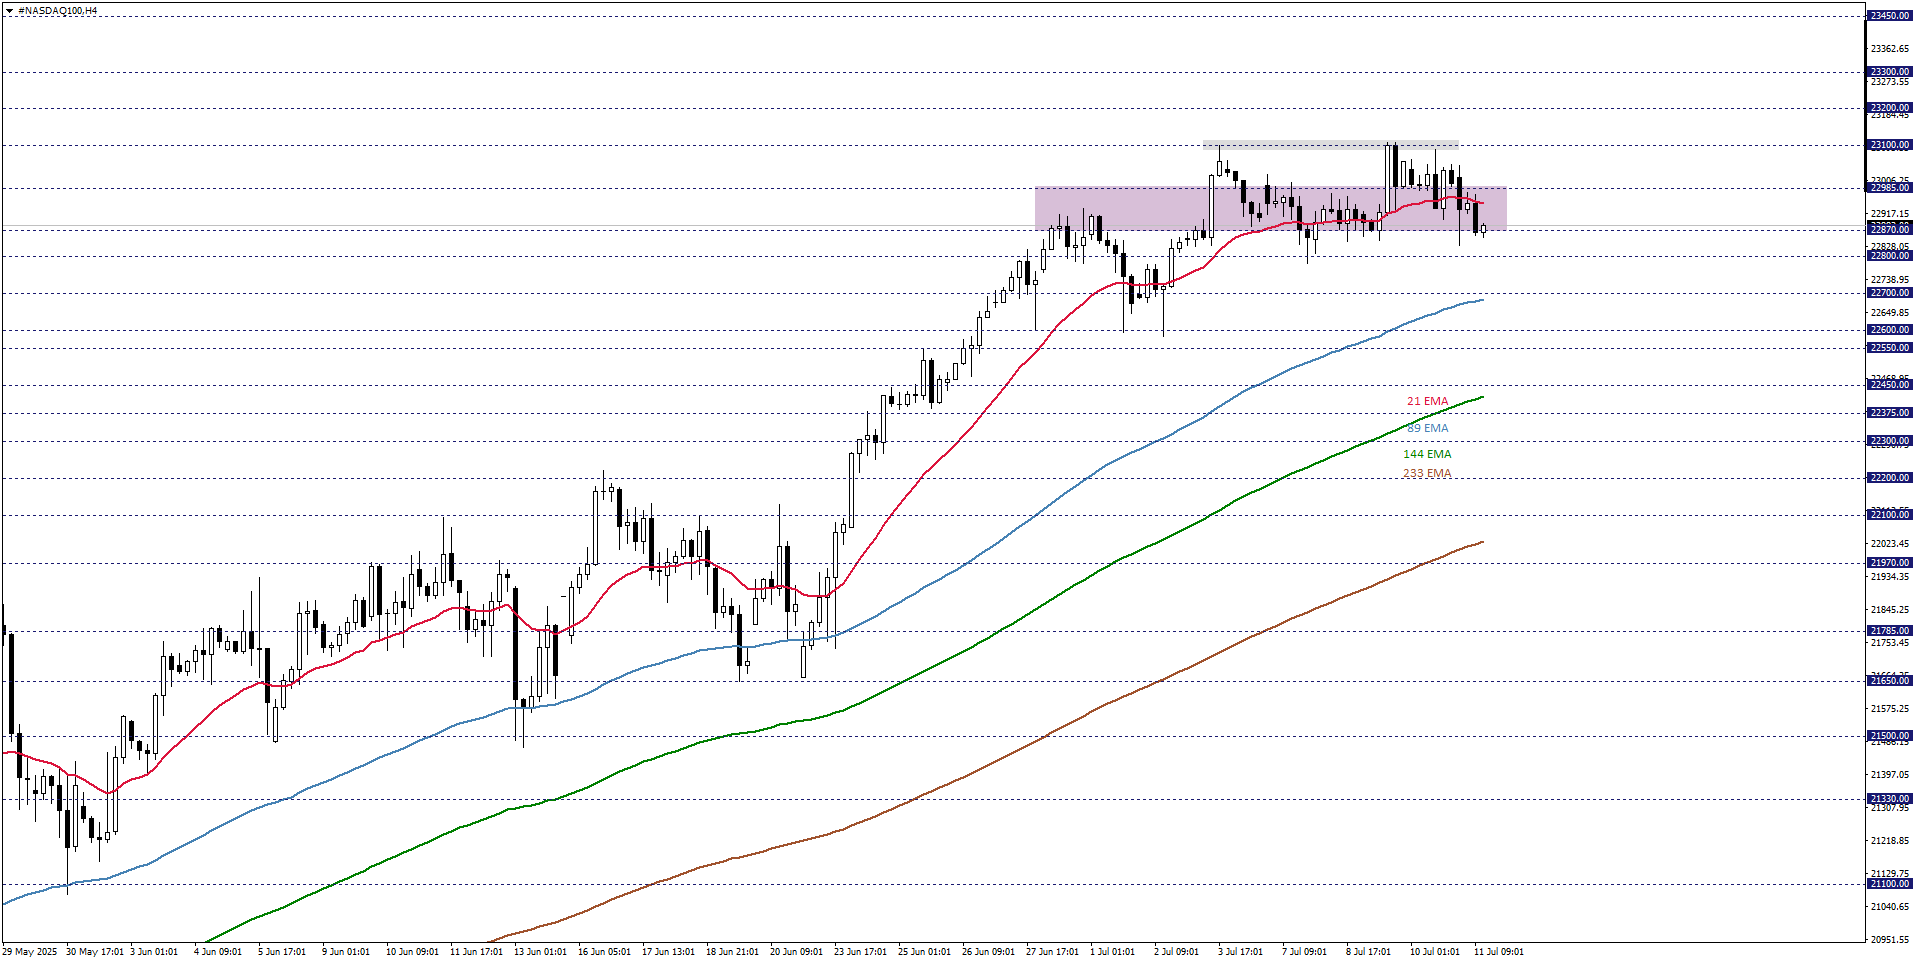Image resolution: width=1916 pixels, height=963 pixels.
Task: Click the #NASDAQ100,H4 chart symbol label
Action: coord(58,11)
